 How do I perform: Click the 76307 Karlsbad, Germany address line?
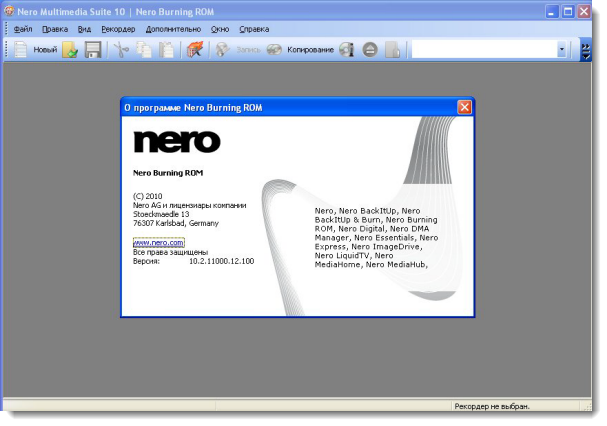pyautogui.click(x=176, y=223)
